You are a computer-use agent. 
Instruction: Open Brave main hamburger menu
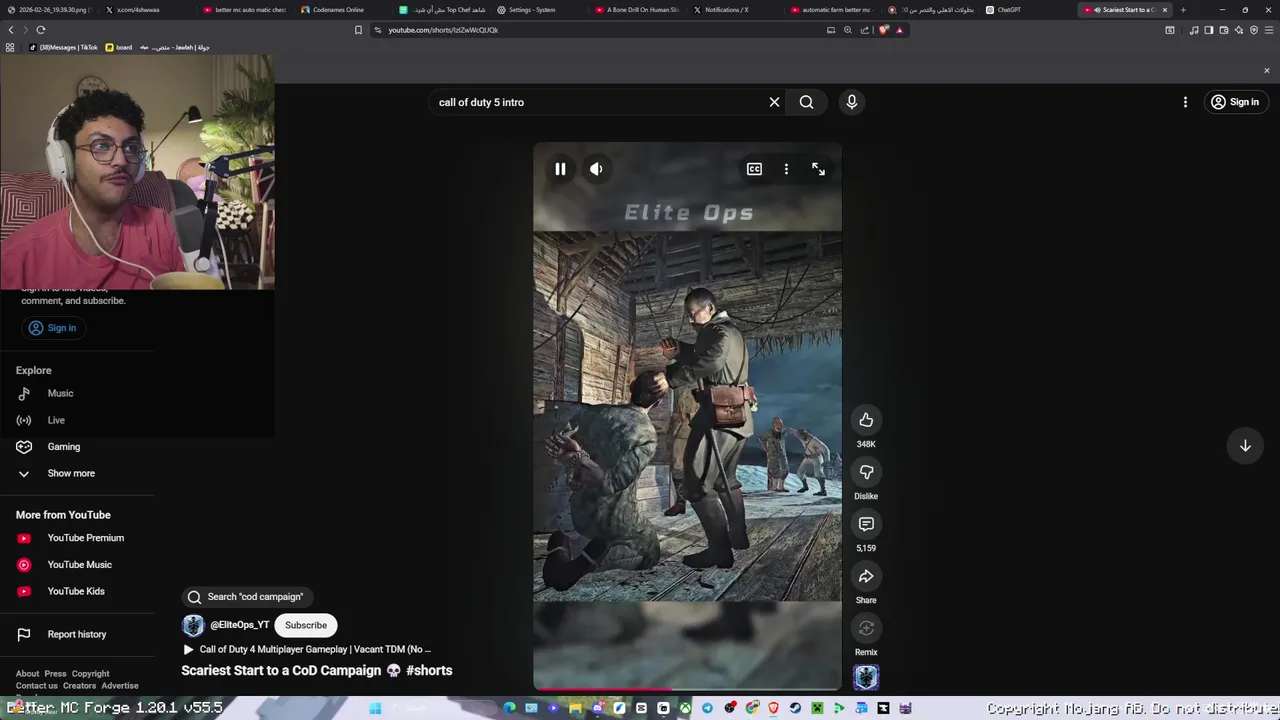(x=1269, y=30)
